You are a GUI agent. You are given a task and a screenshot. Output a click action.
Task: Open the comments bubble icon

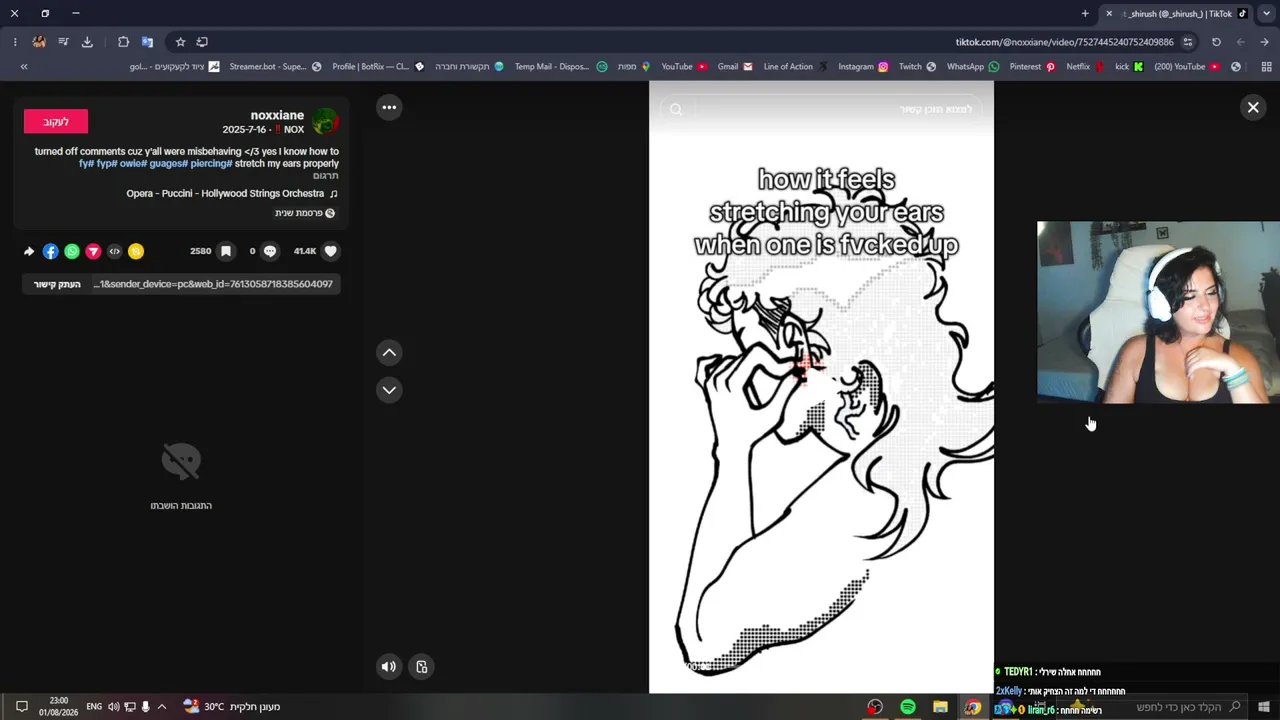point(270,251)
